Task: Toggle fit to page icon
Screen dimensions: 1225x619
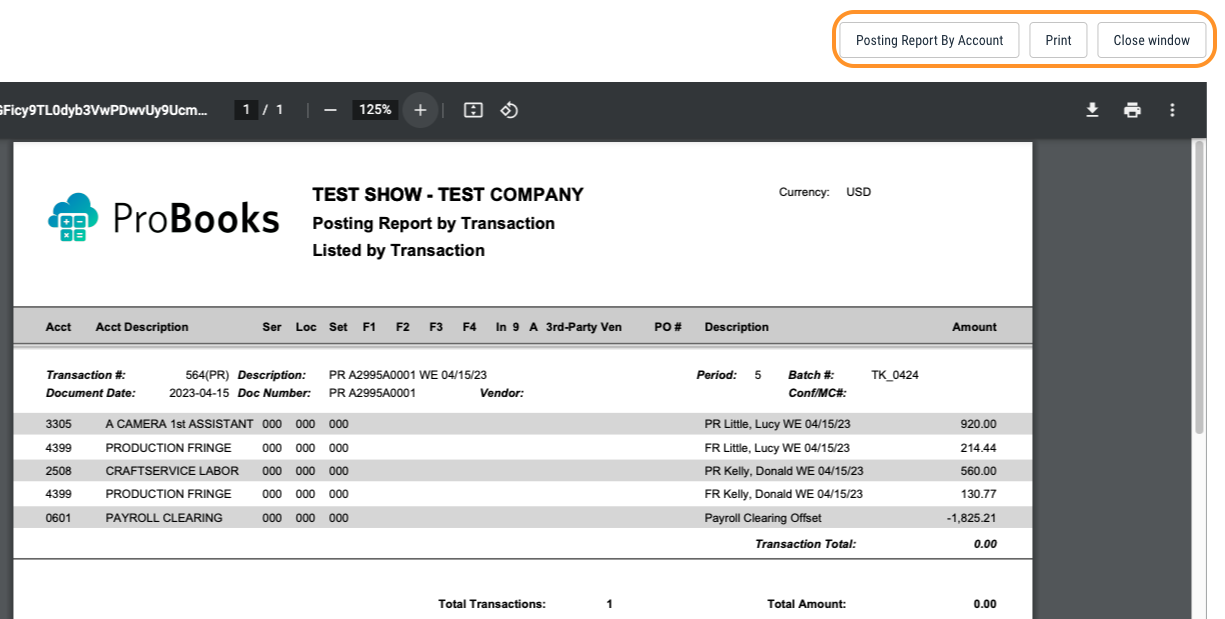Action: 473,110
